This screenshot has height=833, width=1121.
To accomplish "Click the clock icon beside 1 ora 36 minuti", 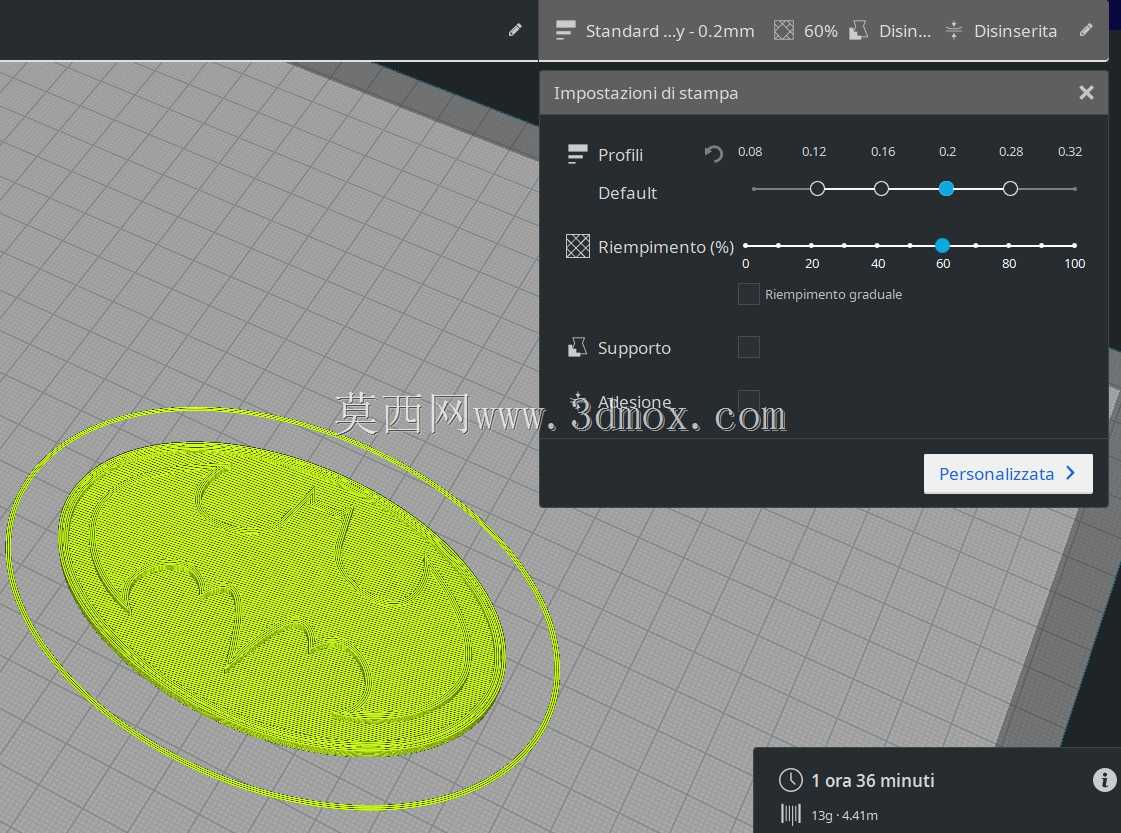I will pyautogui.click(x=790, y=780).
